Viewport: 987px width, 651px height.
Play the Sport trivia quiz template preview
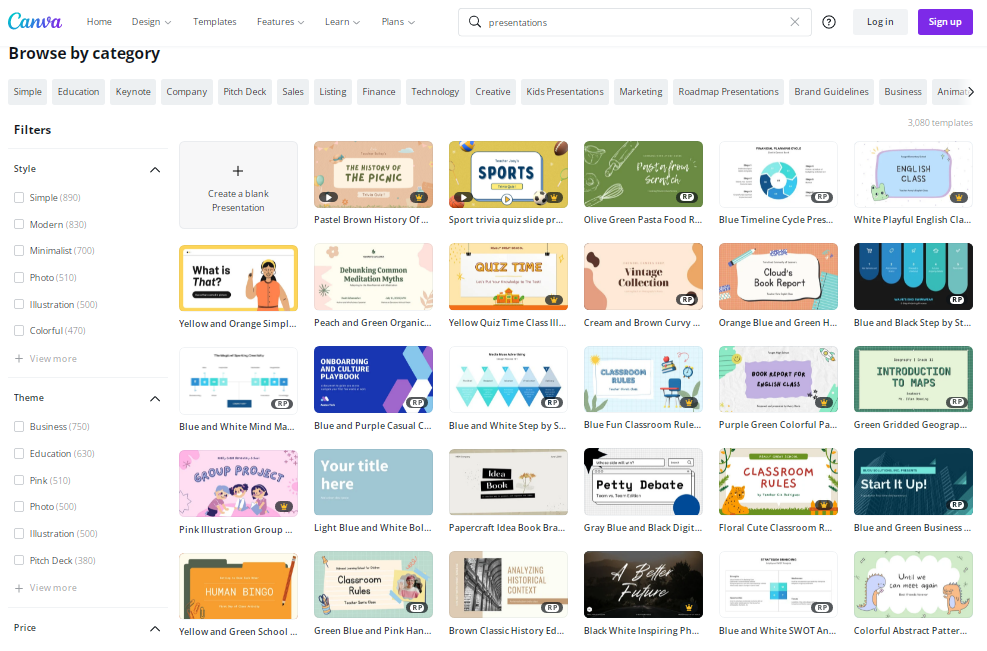click(463, 197)
